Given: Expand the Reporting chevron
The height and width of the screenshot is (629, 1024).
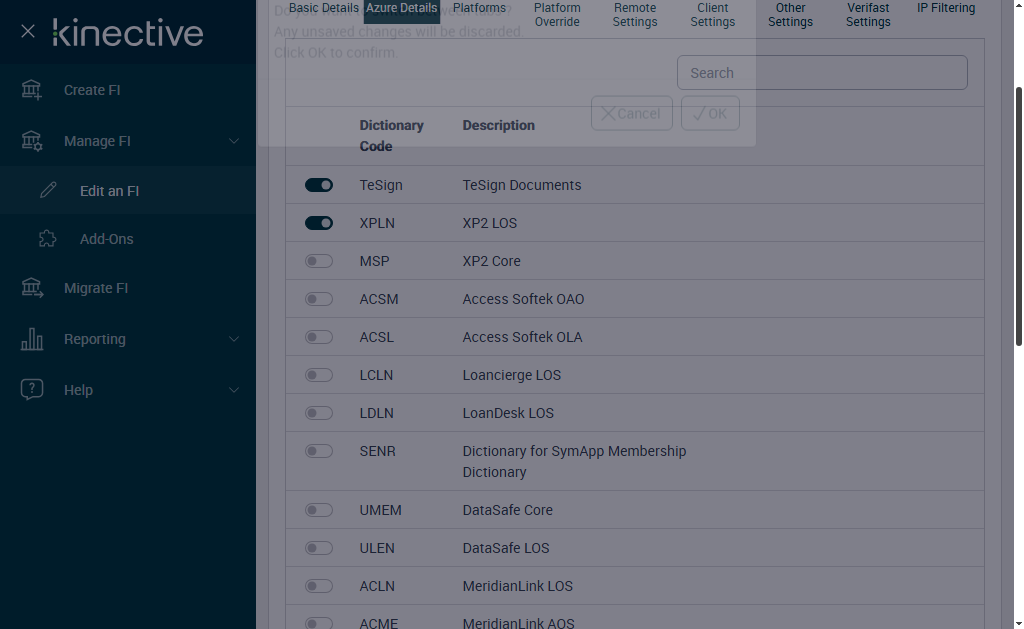Looking at the screenshot, I should coord(233,339).
